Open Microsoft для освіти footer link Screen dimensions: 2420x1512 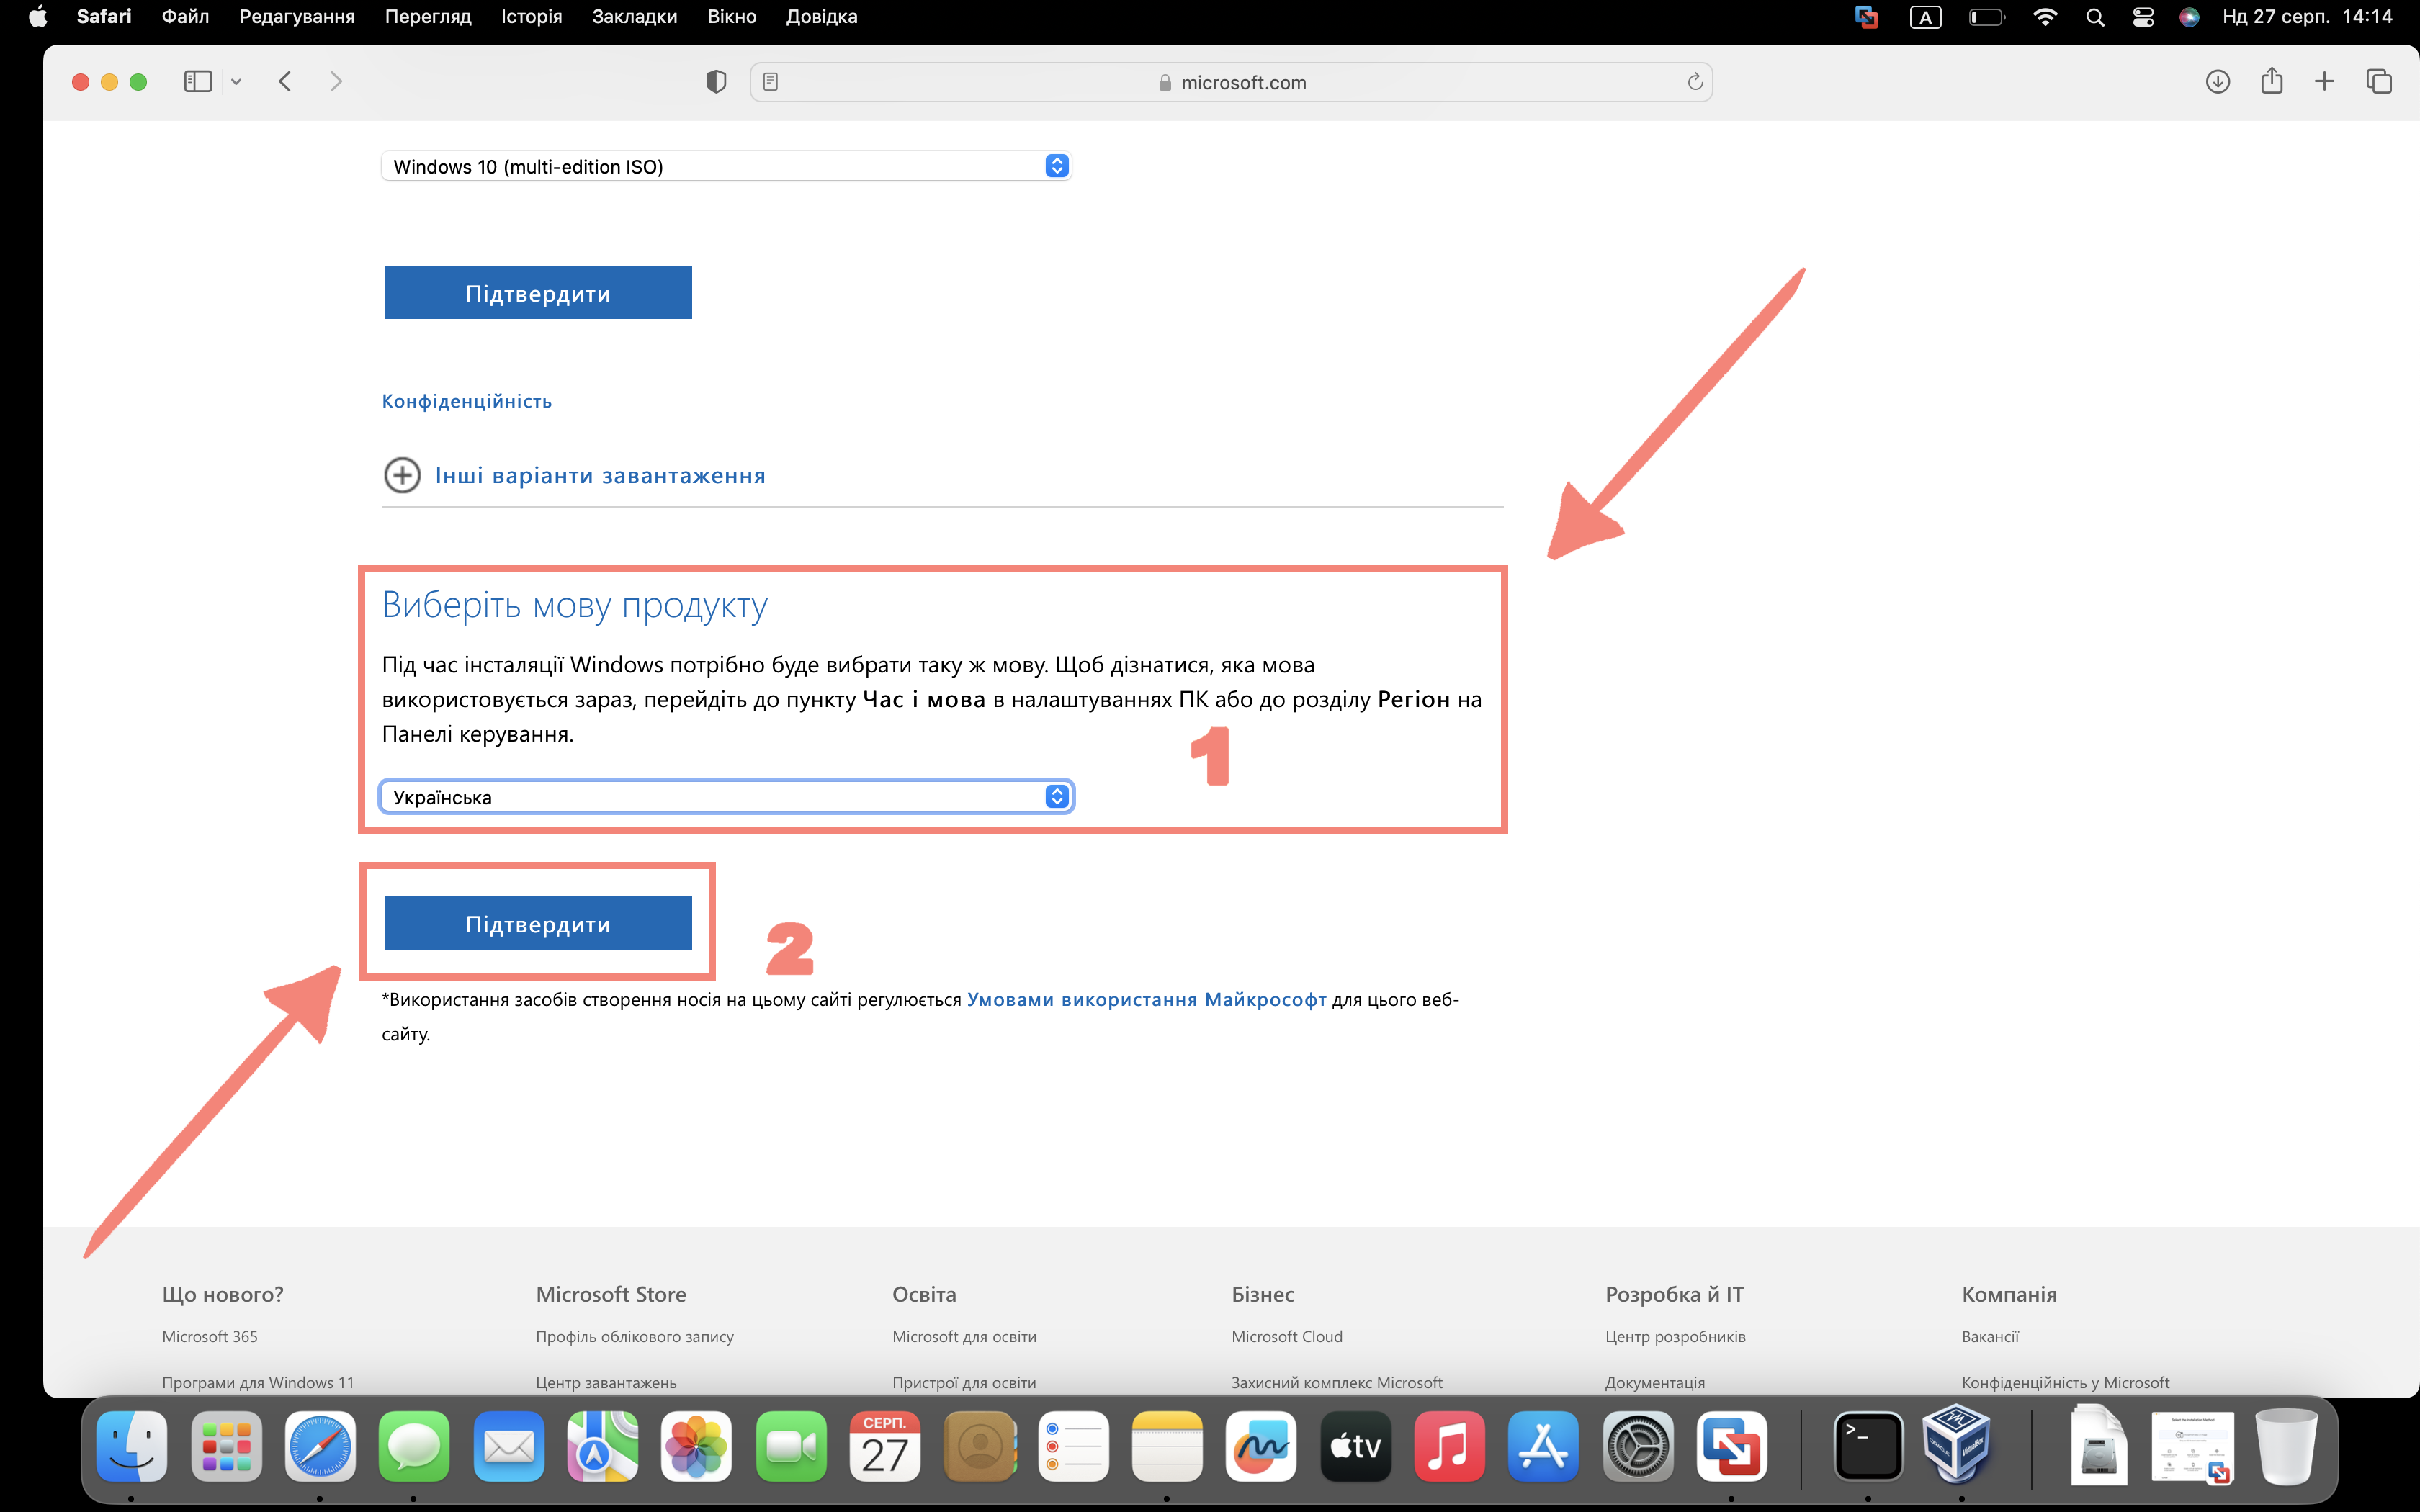point(964,1336)
